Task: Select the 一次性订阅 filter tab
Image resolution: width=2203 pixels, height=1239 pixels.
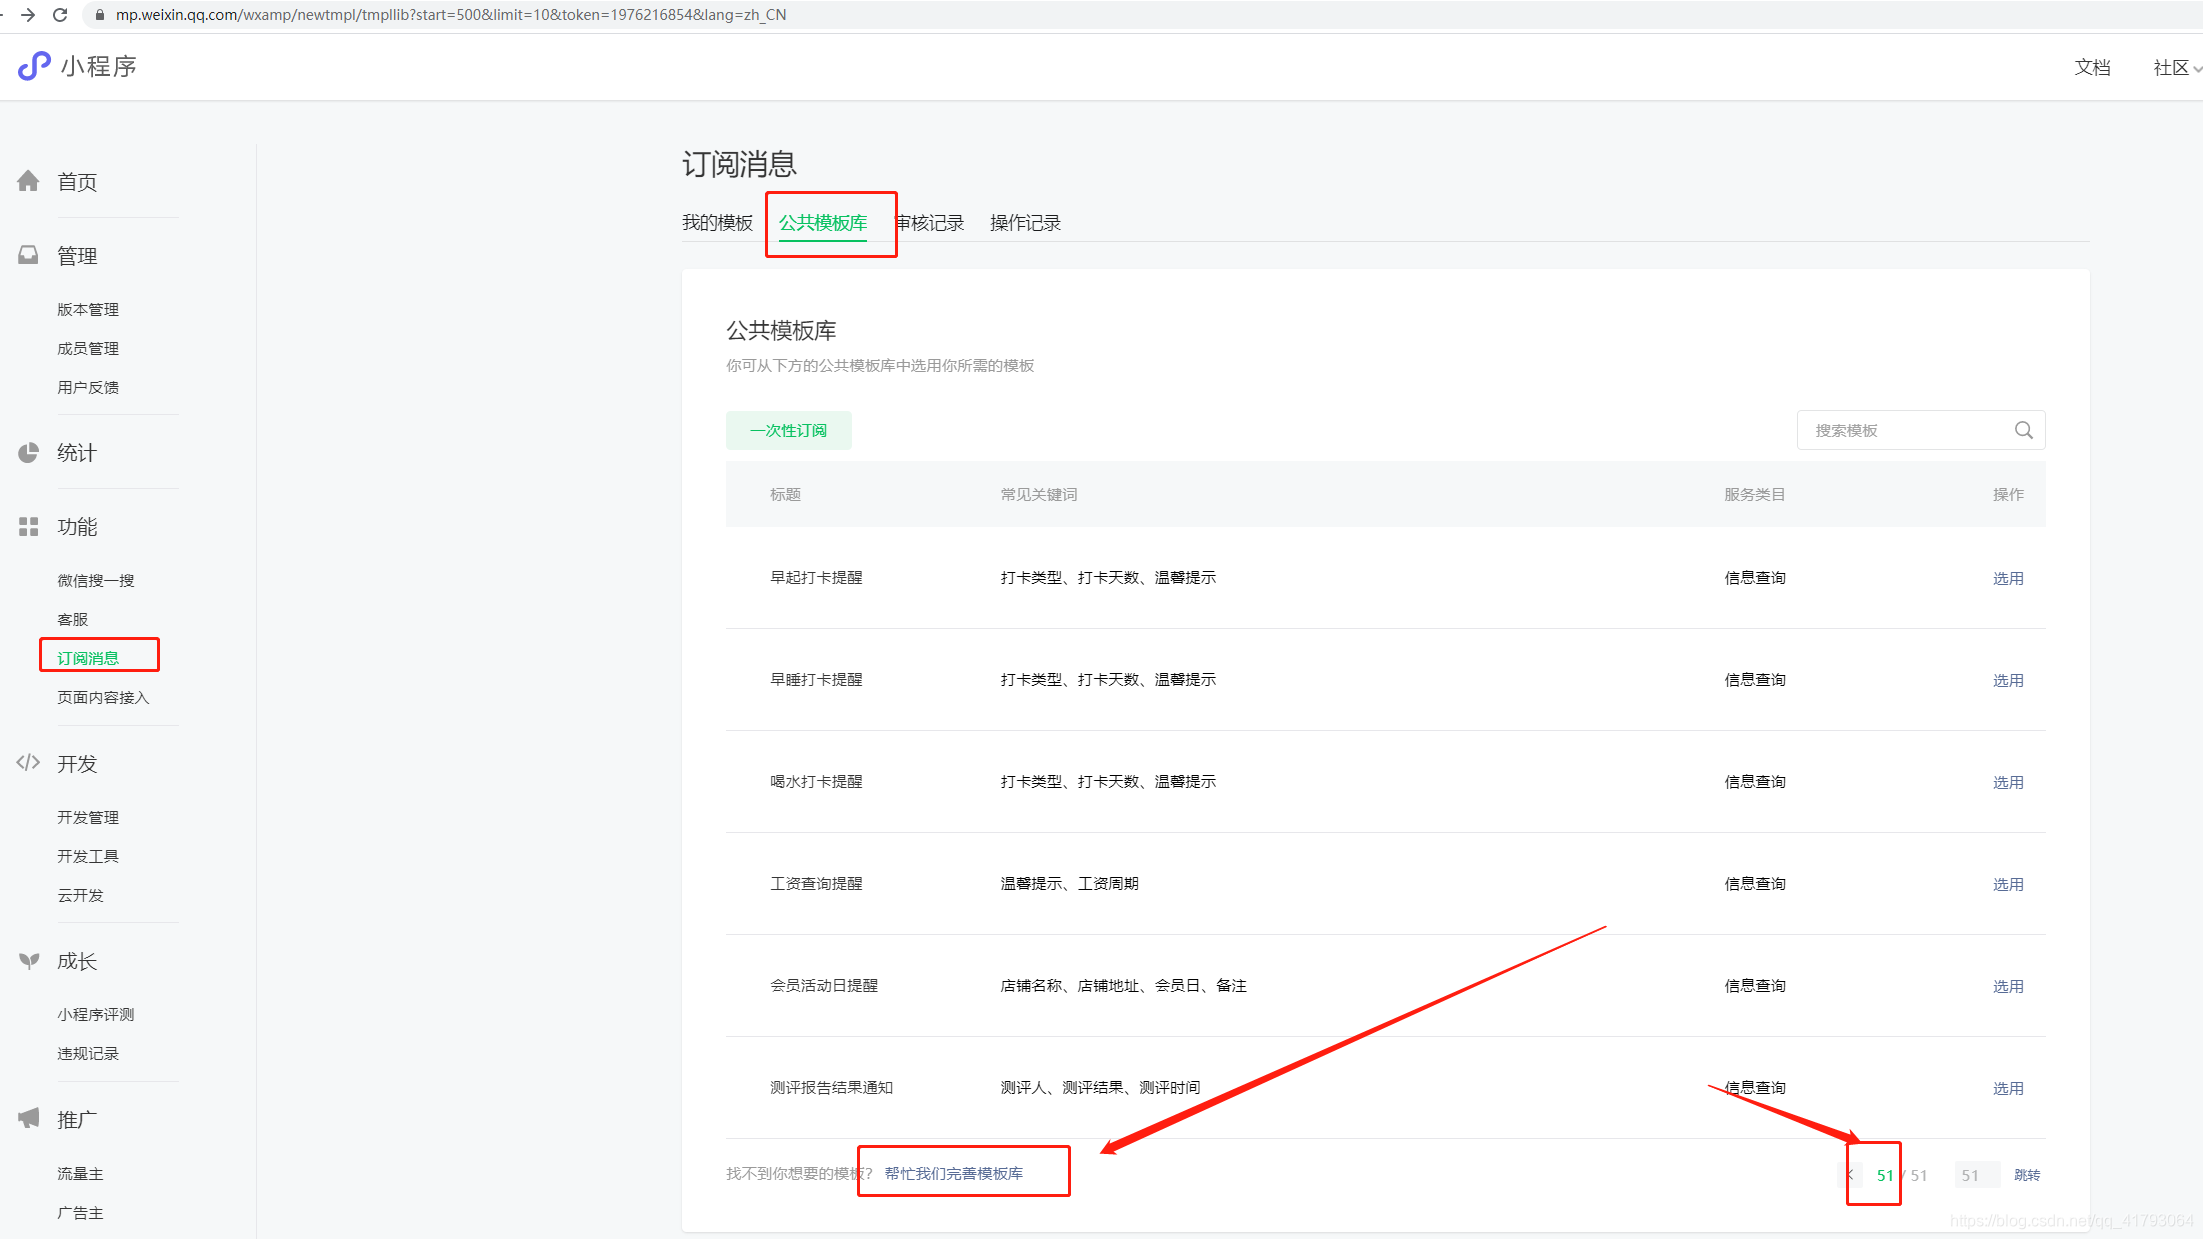Action: pos(788,430)
